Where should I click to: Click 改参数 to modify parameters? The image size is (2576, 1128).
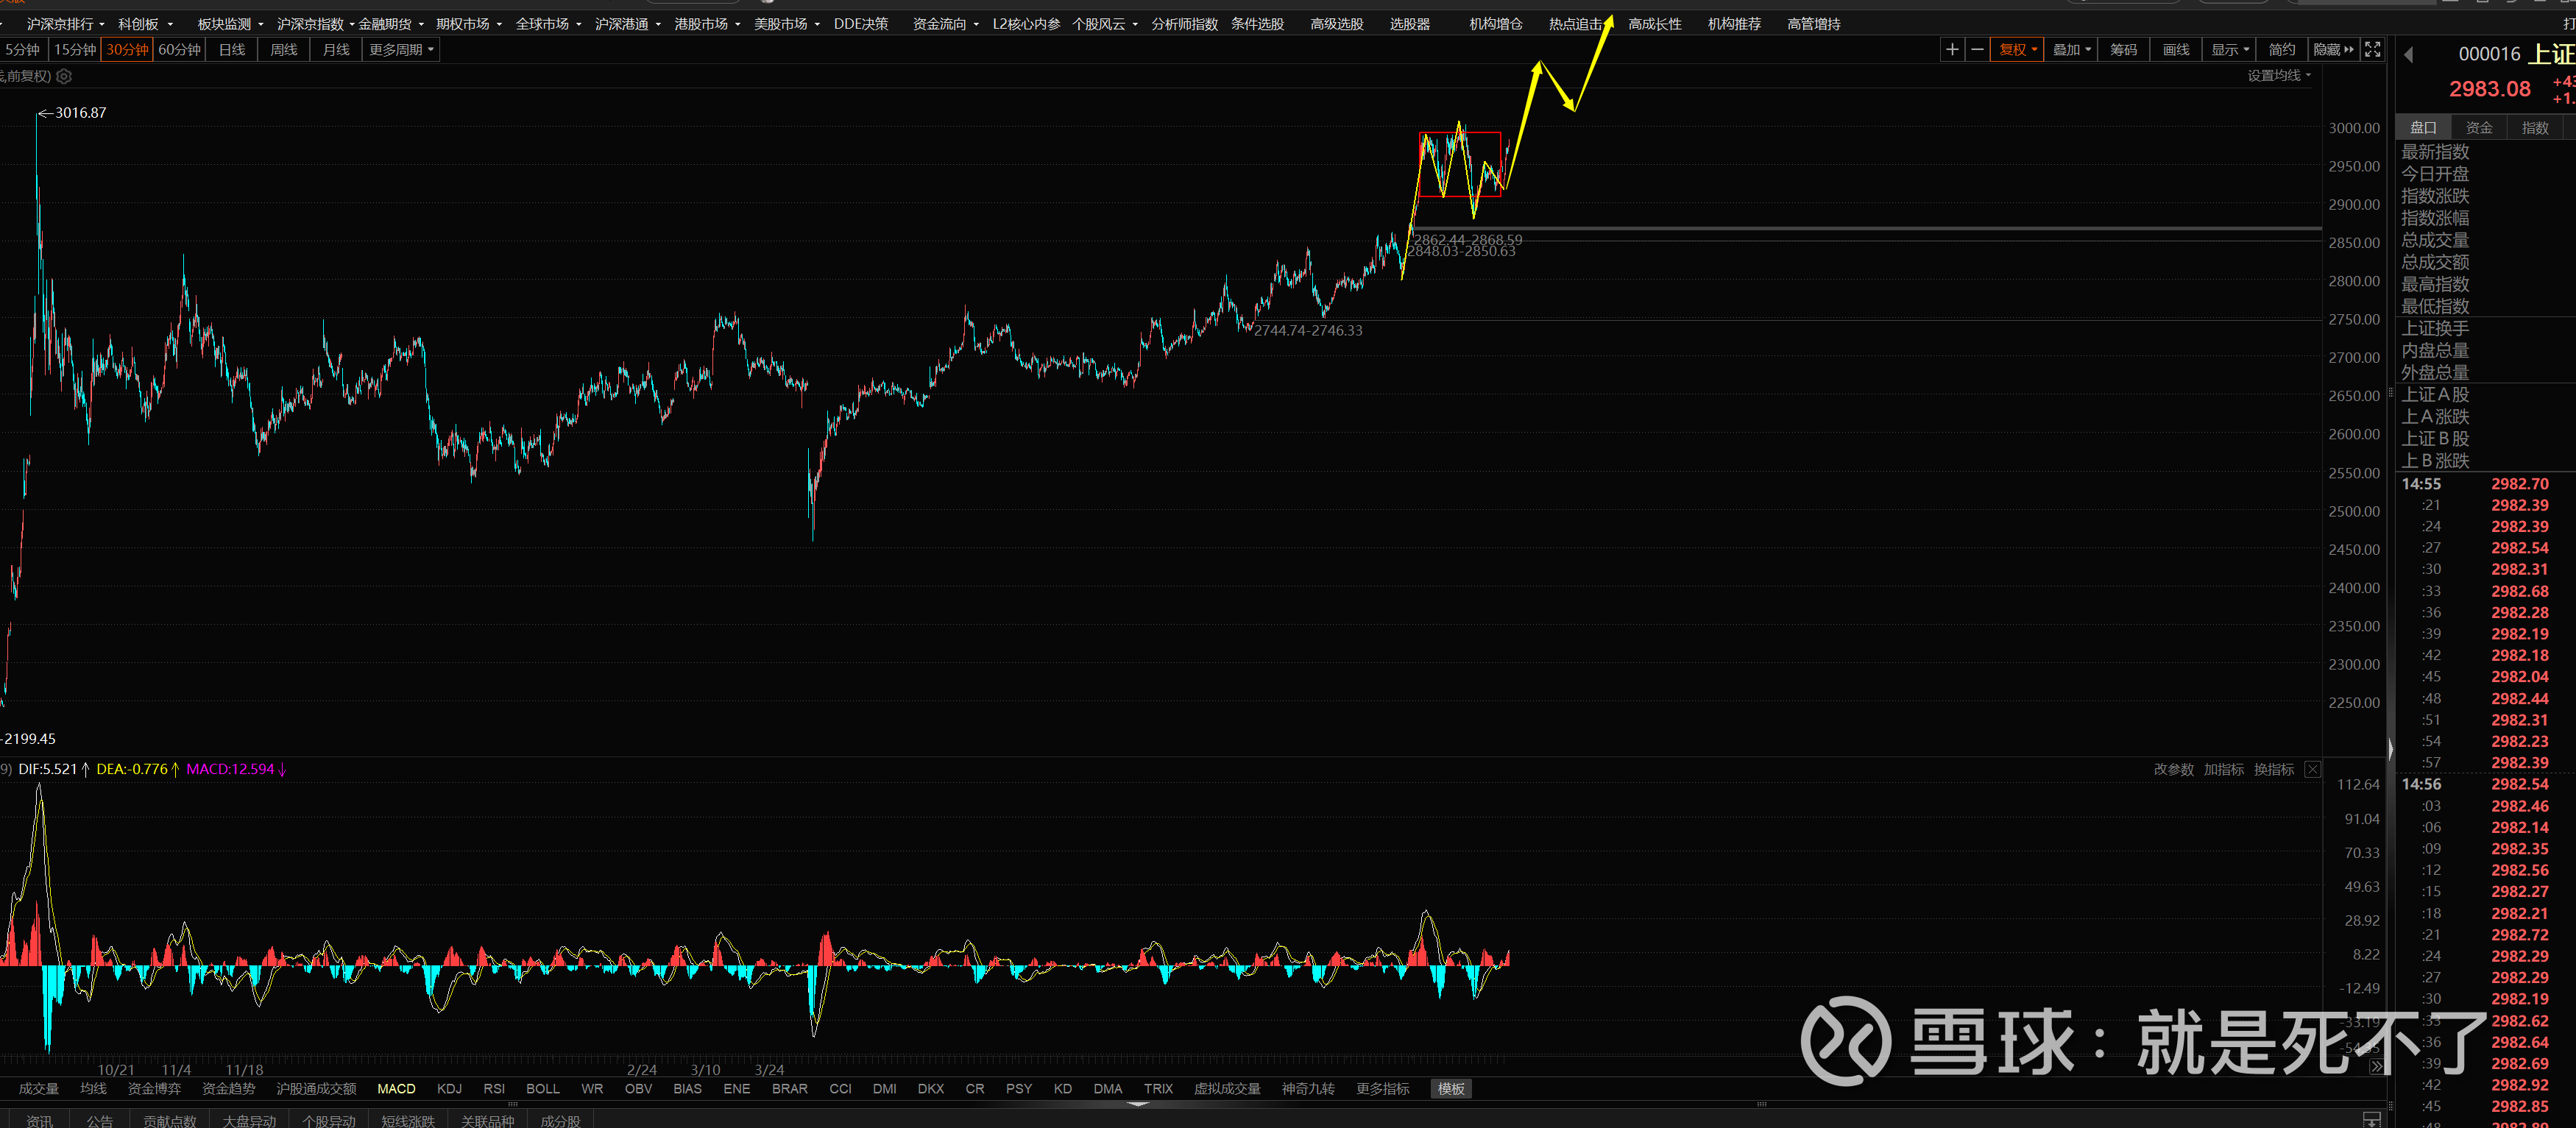[x=2173, y=769]
